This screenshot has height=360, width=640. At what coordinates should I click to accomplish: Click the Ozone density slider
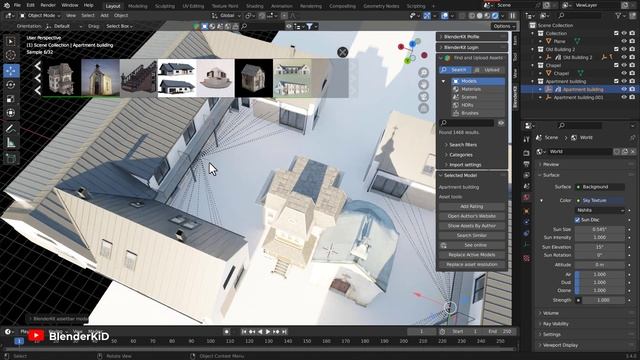[600, 291]
